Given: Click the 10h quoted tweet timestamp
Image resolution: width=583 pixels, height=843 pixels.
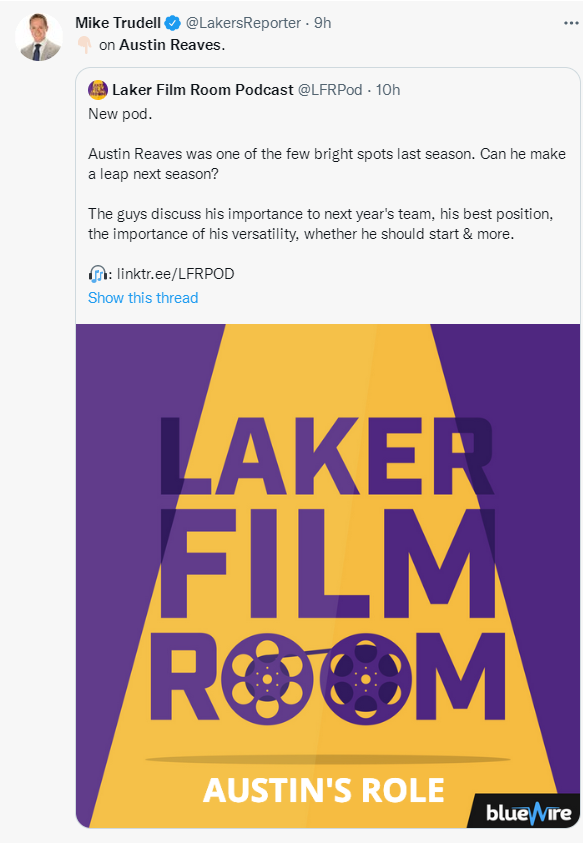Looking at the screenshot, I should click(388, 90).
